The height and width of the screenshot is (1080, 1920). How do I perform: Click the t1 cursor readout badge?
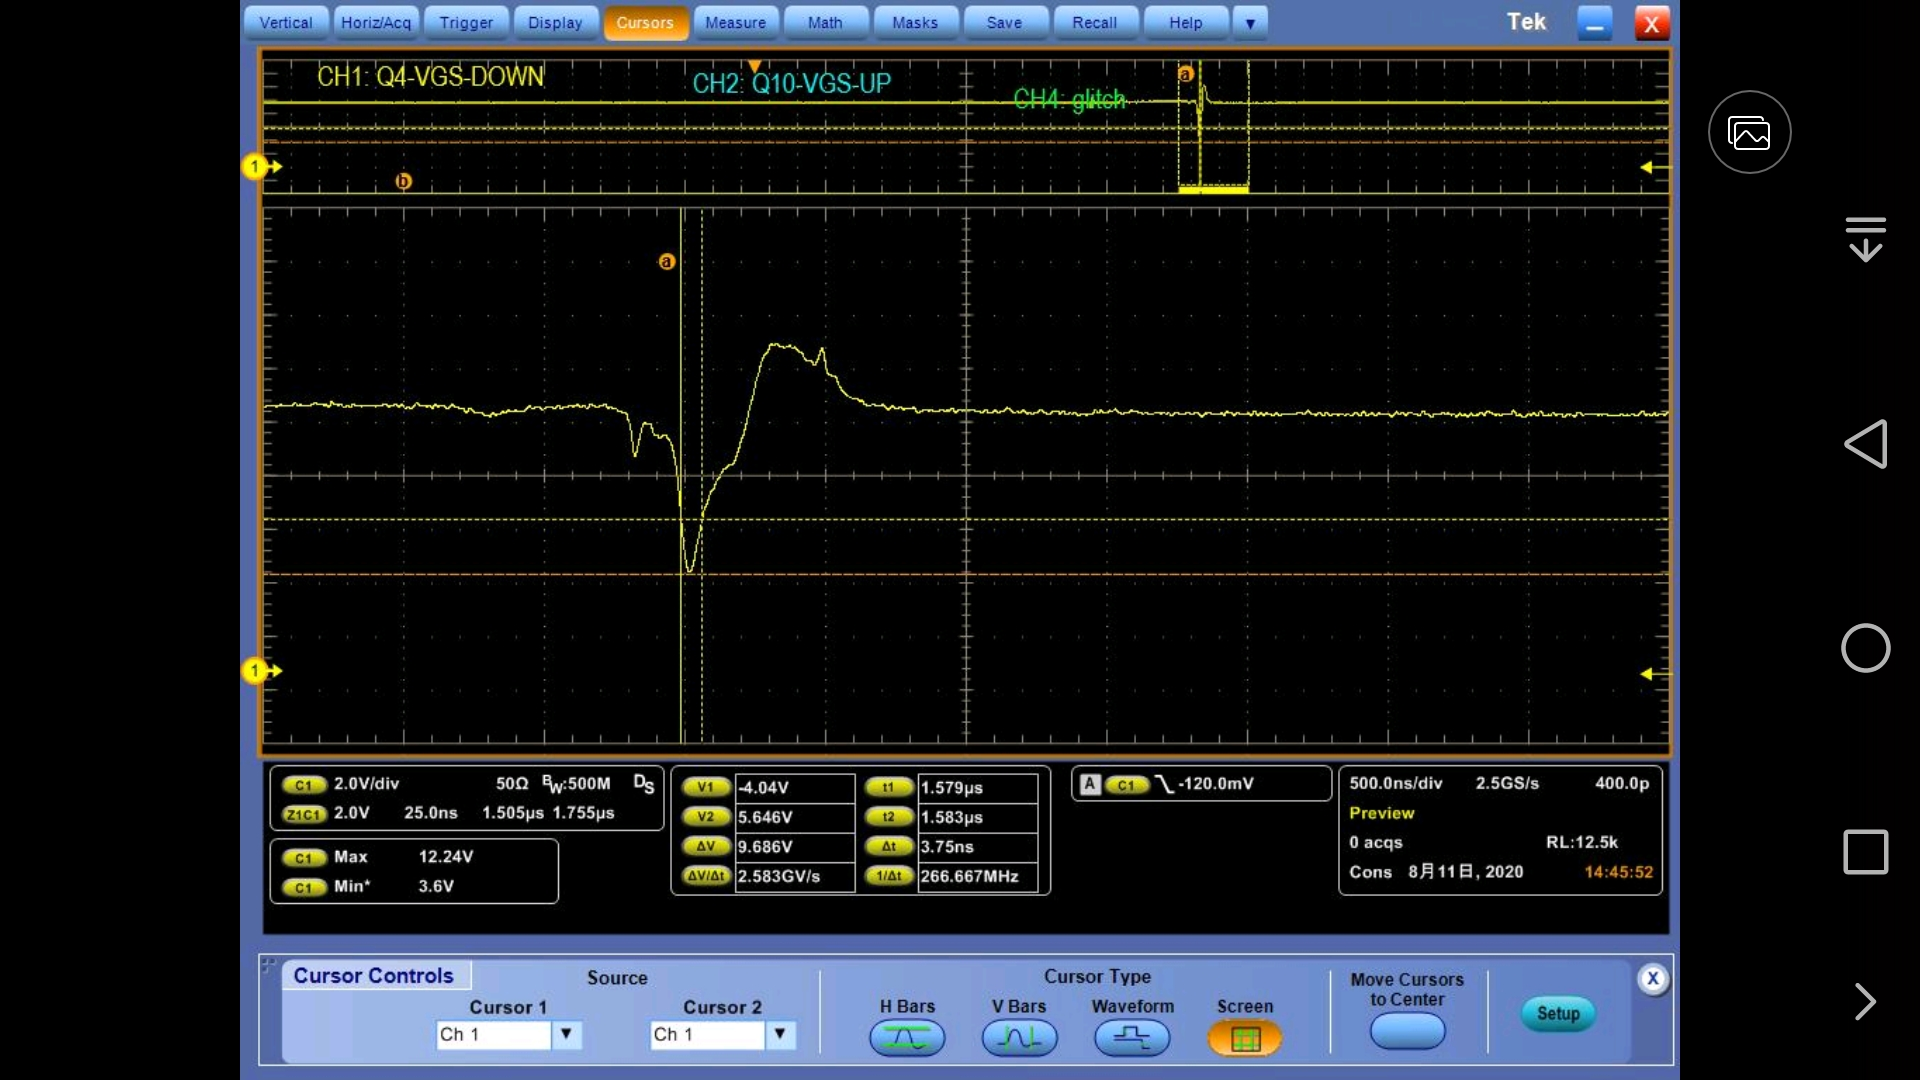[889, 787]
